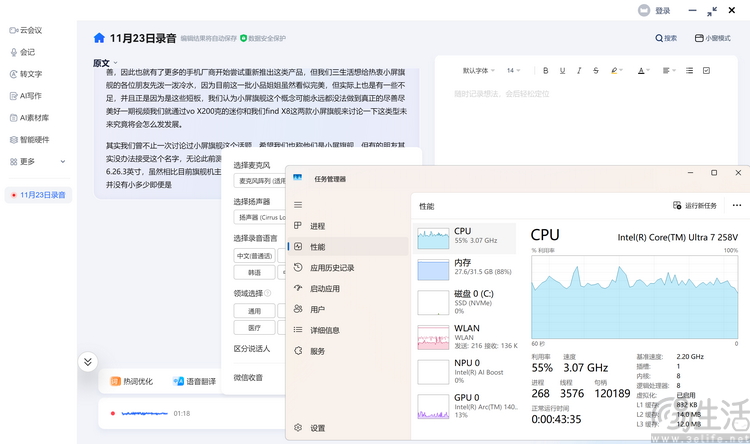Screen dimensions: 750x444
Task: Open 用户 in Task Manager
Action: (348, 310)
